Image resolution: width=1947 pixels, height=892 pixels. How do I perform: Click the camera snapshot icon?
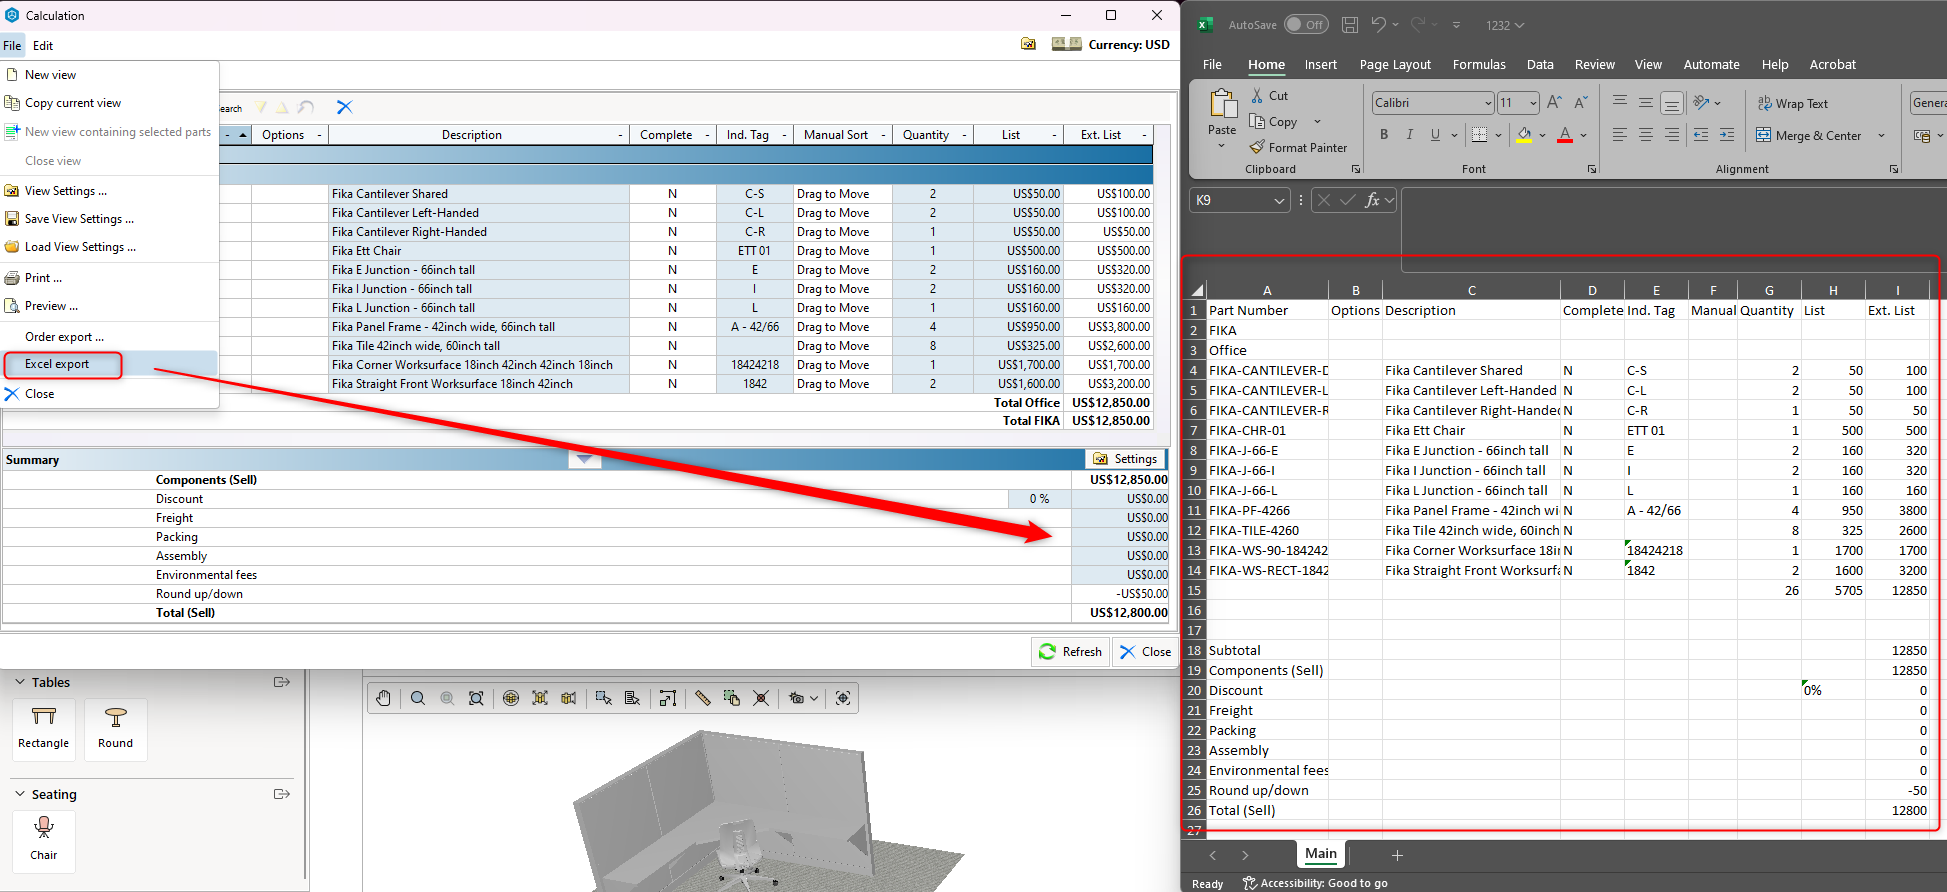click(797, 698)
